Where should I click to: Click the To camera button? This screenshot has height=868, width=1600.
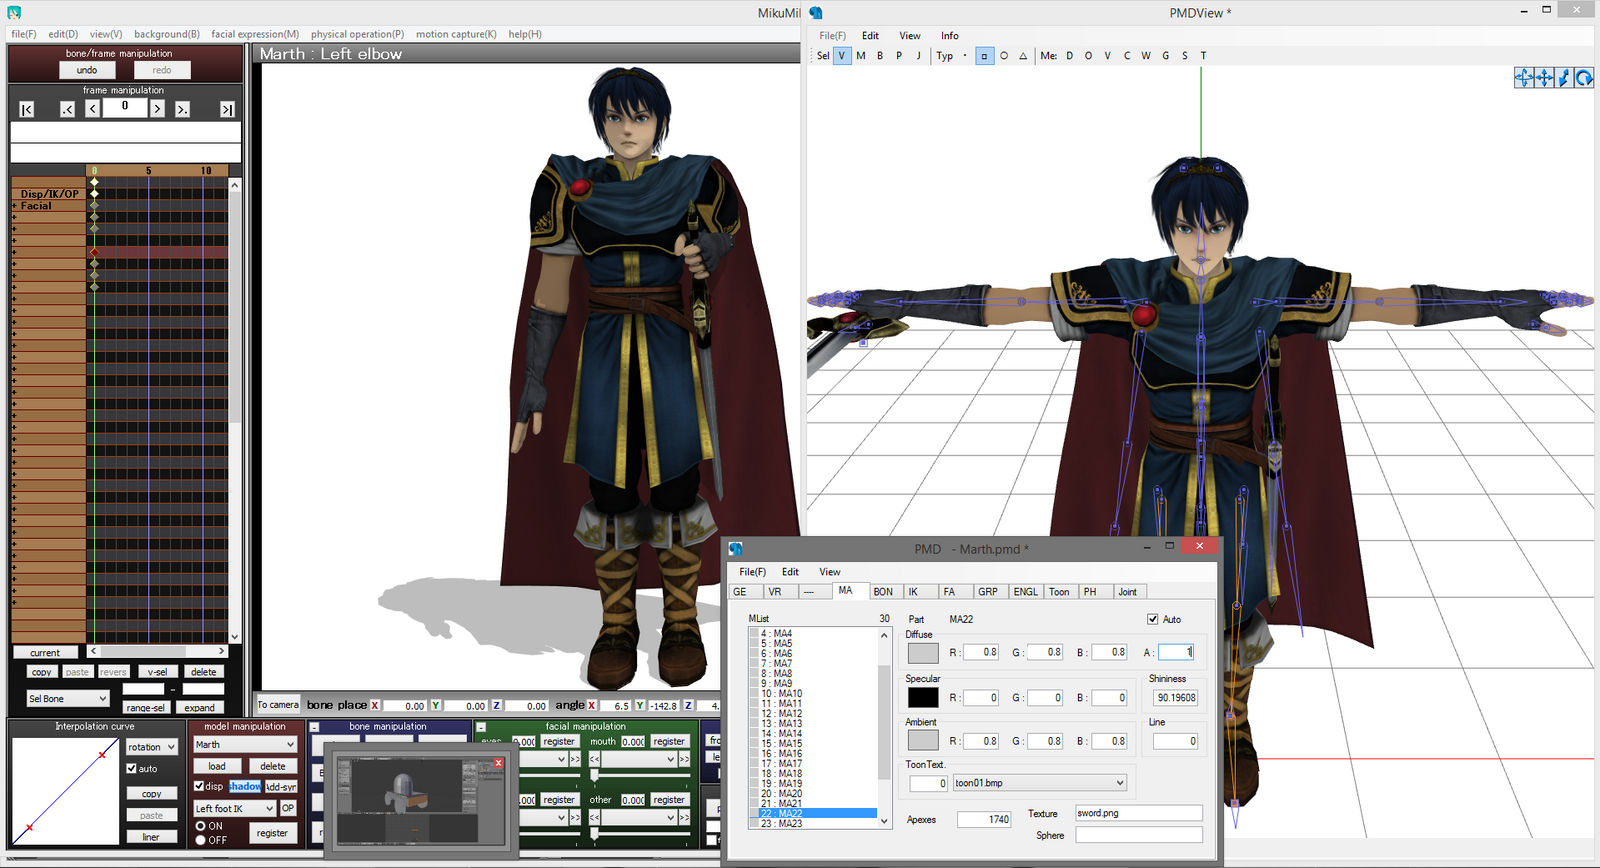click(x=278, y=705)
